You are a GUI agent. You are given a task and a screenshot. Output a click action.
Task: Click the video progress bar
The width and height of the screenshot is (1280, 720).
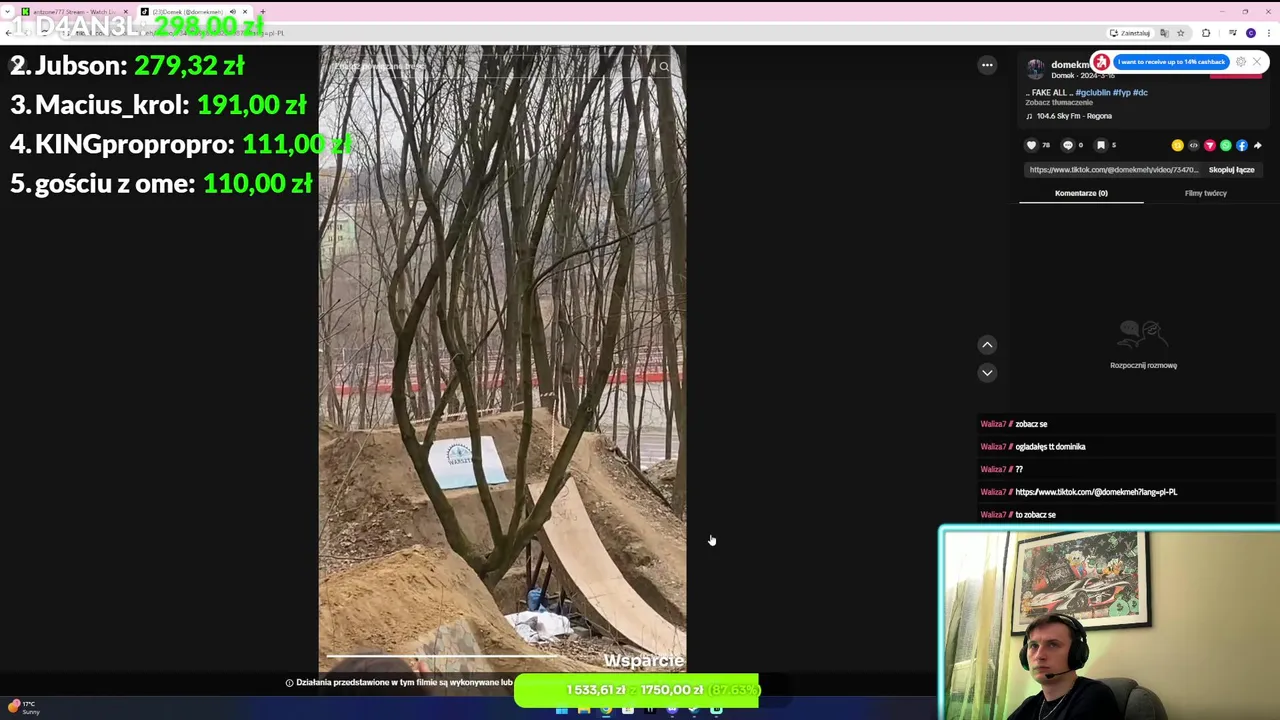click(502, 657)
